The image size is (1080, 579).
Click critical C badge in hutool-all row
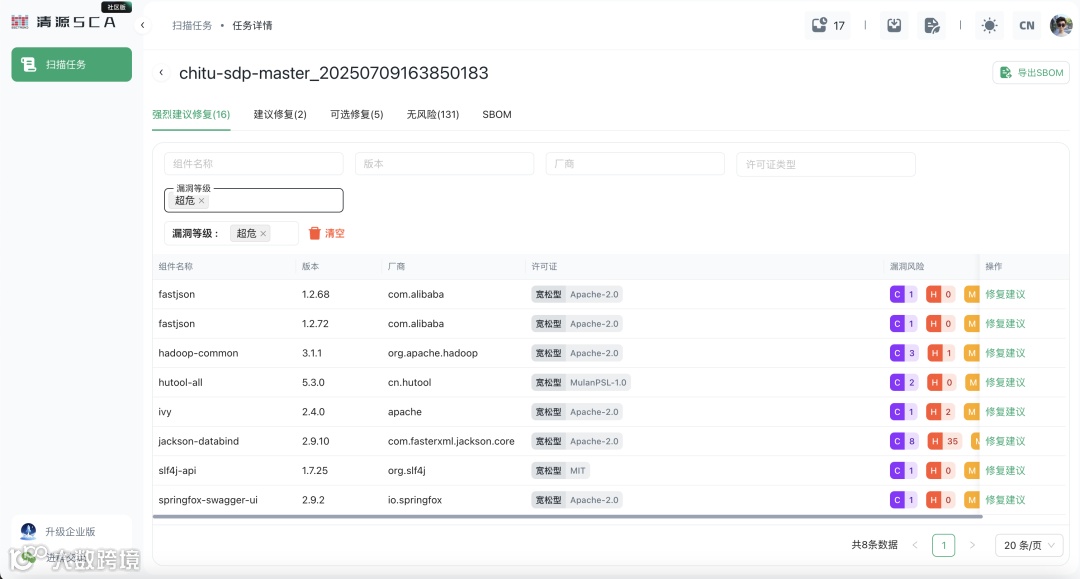(x=904, y=382)
